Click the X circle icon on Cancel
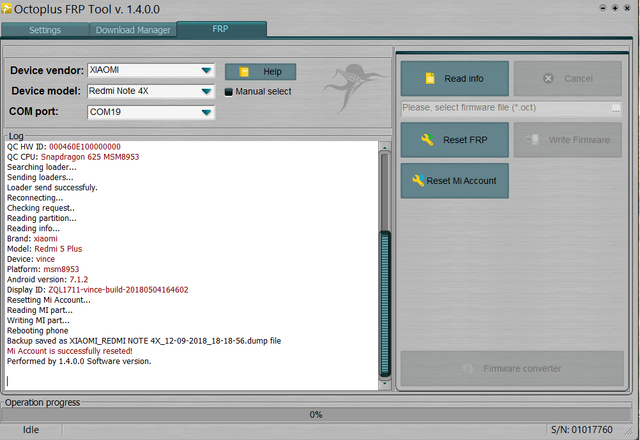640x440 pixels. tap(548, 78)
